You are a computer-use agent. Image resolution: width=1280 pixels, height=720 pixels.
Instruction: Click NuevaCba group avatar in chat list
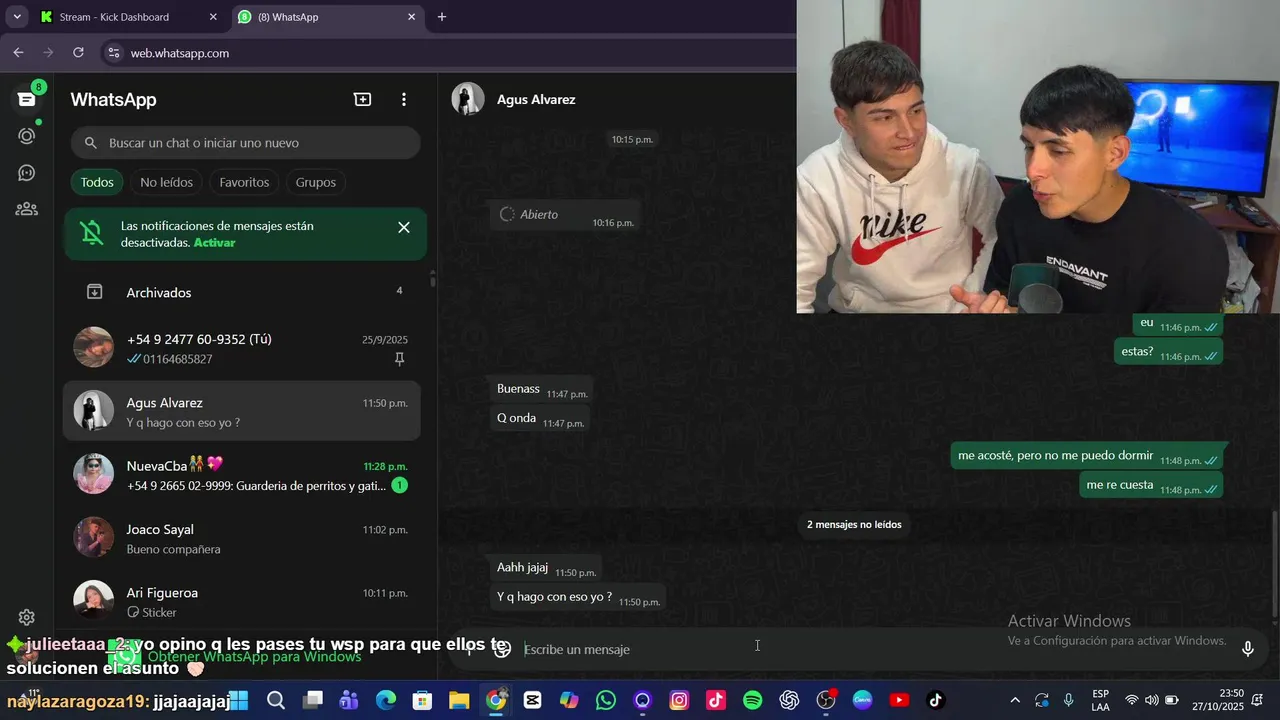(x=94, y=474)
